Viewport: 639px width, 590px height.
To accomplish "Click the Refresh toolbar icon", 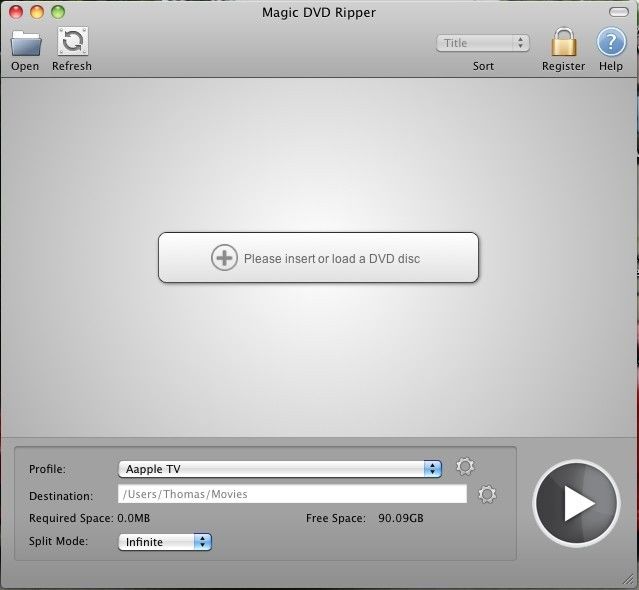I will point(73,41).
